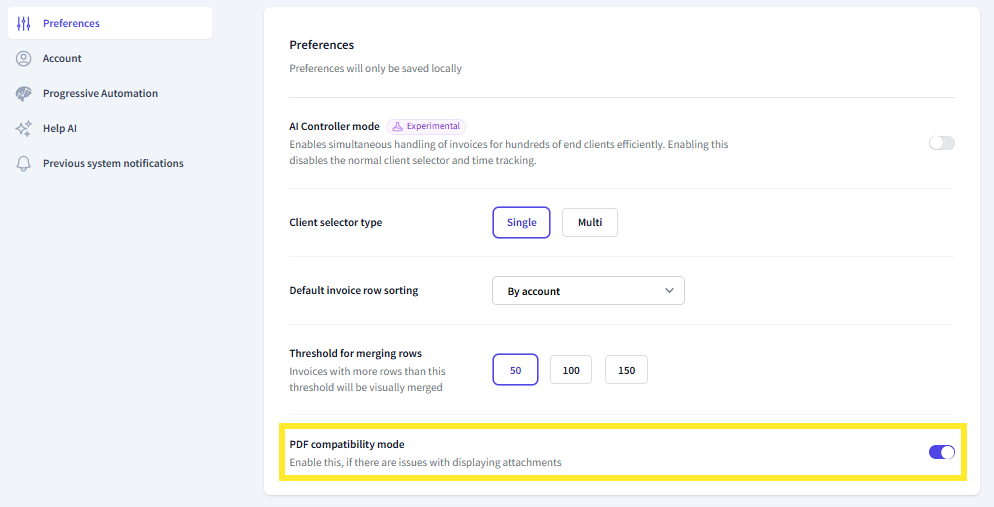
Task: Click the Preferences sliders icon
Action: (24, 23)
